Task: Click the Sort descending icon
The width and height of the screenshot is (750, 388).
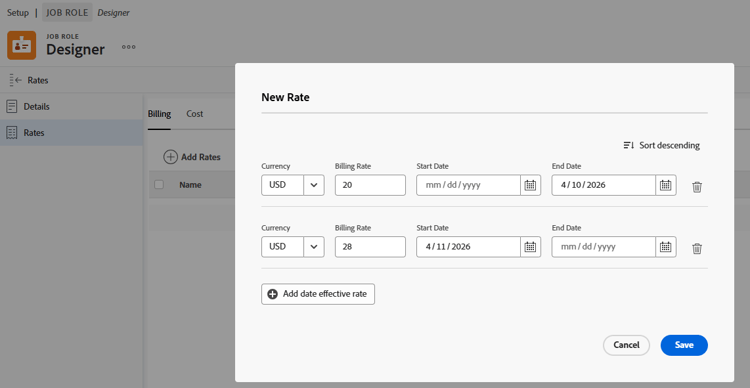Action: (629, 145)
